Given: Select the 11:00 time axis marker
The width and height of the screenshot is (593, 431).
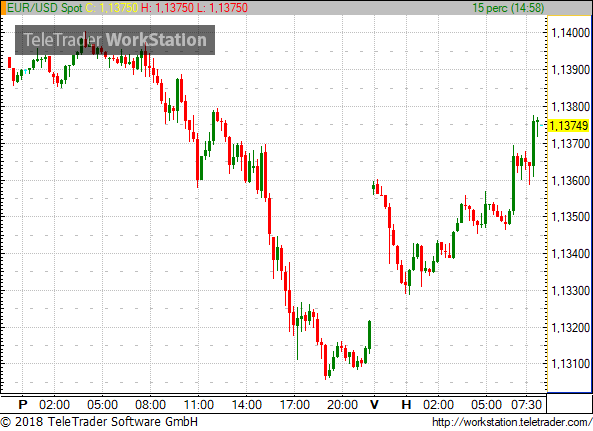Looking at the screenshot, I should 199,405.
